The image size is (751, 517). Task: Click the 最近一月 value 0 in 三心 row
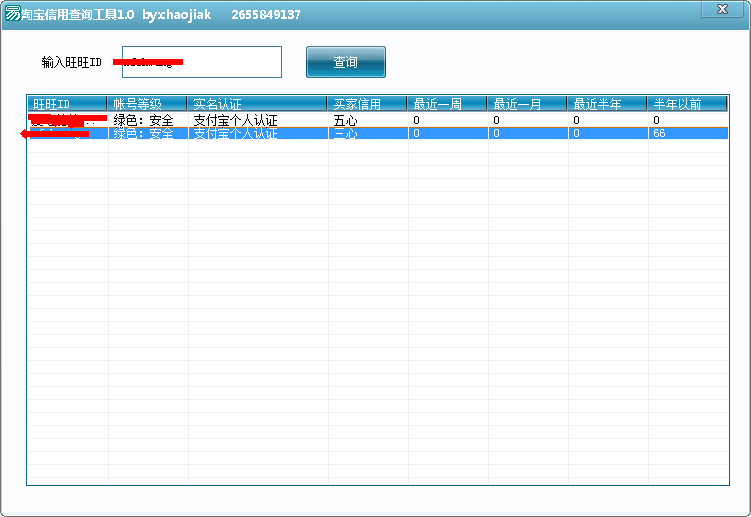pos(496,133)
